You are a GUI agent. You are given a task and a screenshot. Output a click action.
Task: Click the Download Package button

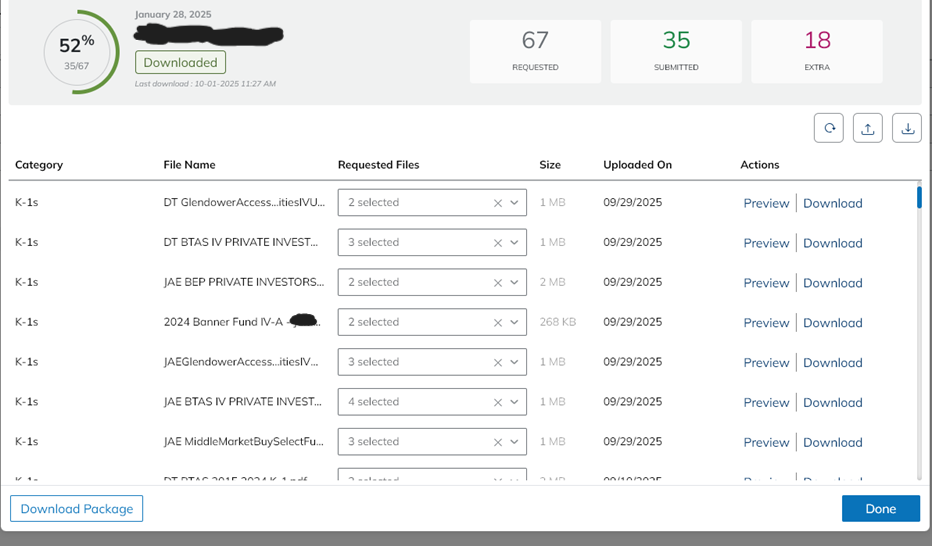[77, 509]
